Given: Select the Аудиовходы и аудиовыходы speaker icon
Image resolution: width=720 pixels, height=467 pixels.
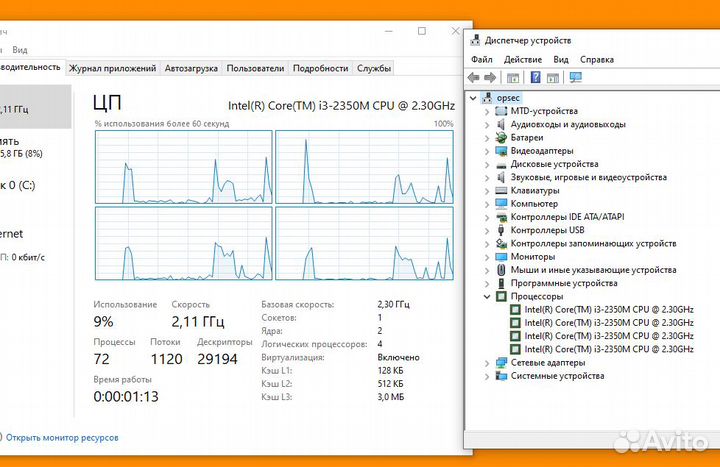Looking at the screenshot, I should coord(501,124).
